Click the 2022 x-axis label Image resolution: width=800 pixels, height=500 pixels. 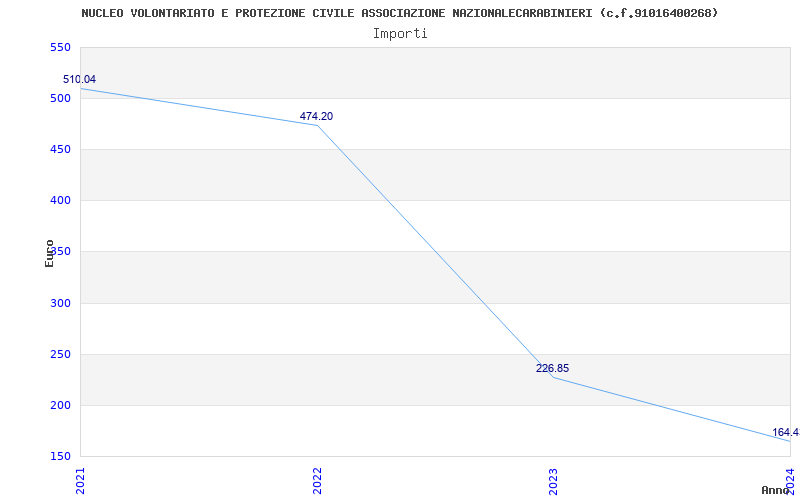coord(317,481)
